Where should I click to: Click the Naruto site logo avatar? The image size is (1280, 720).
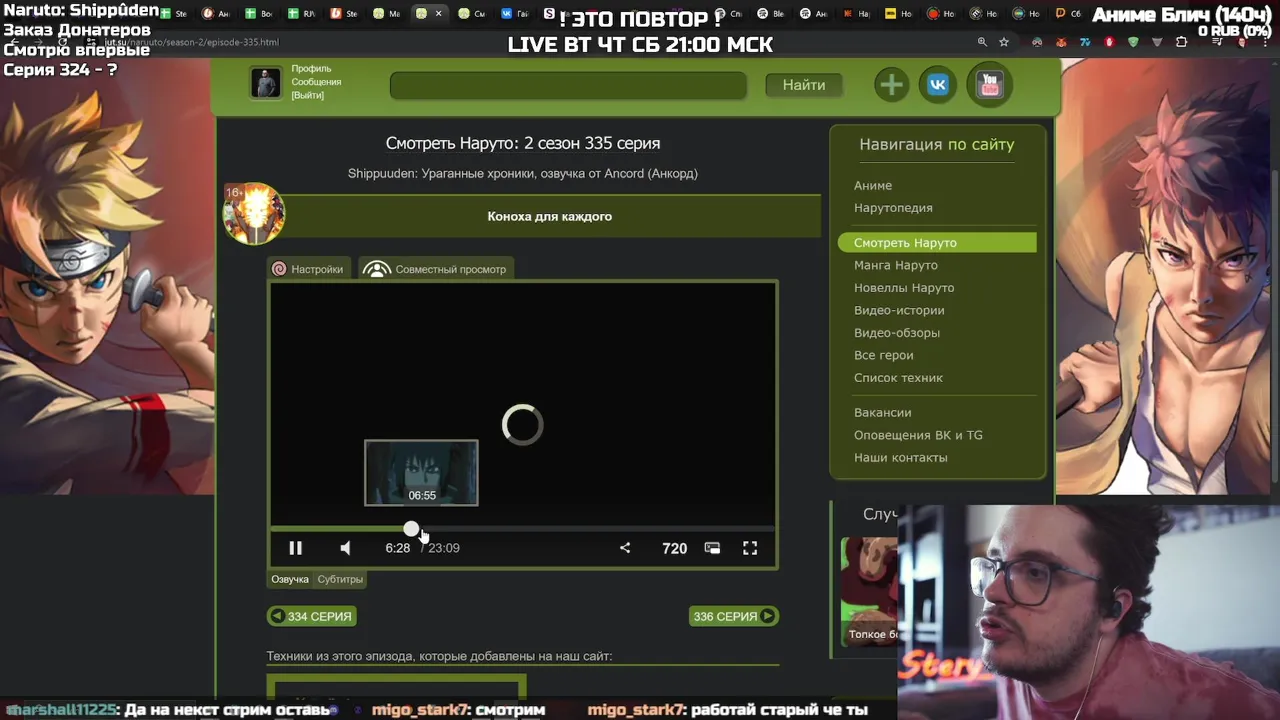254,214
